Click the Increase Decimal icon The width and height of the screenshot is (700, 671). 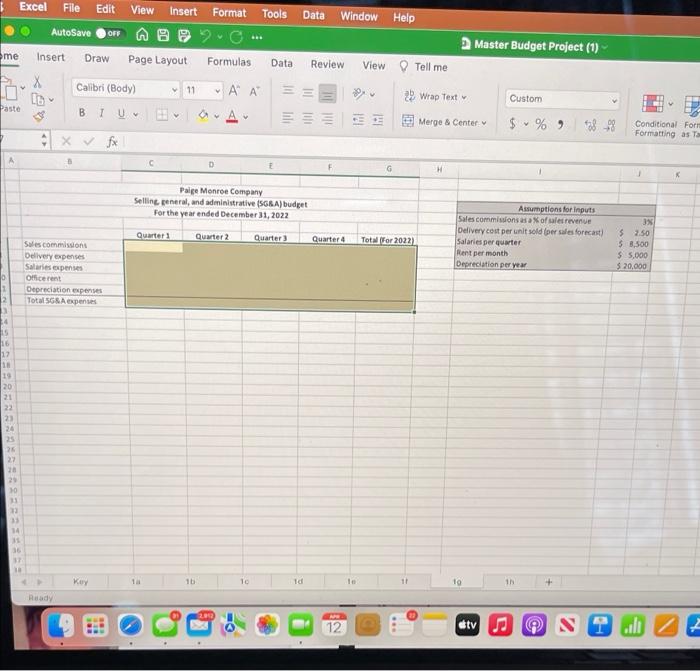tap(590, 125)
